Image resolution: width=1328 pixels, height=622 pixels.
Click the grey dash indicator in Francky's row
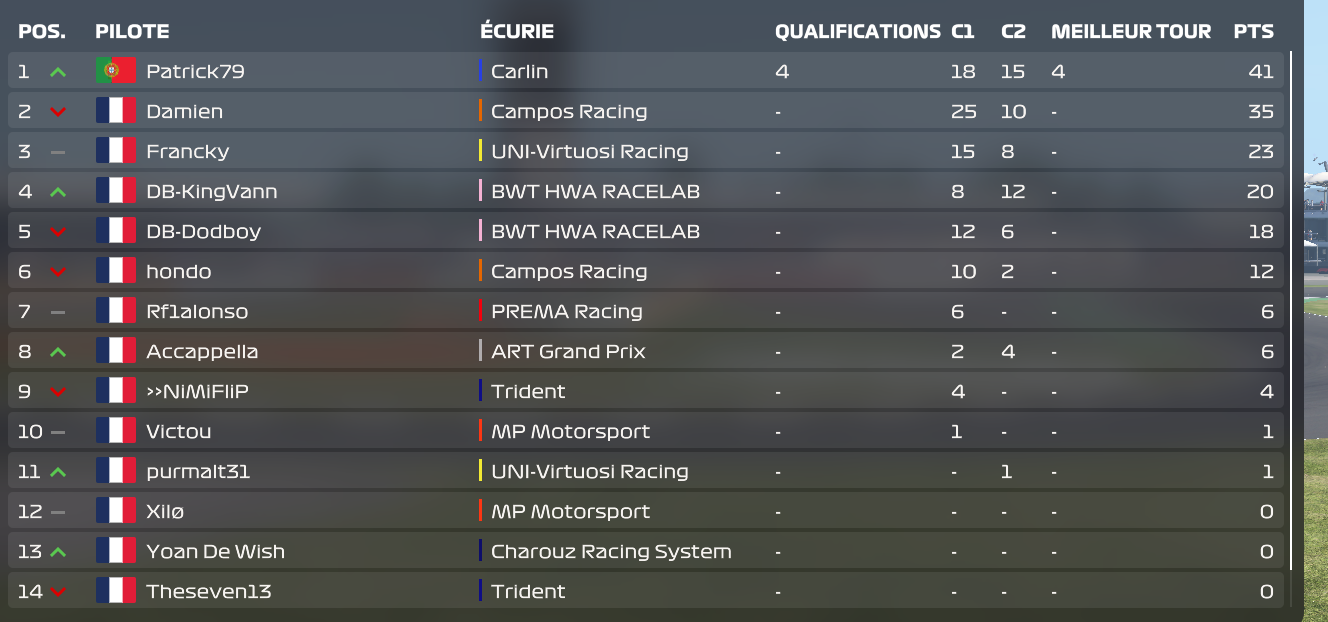58,152
